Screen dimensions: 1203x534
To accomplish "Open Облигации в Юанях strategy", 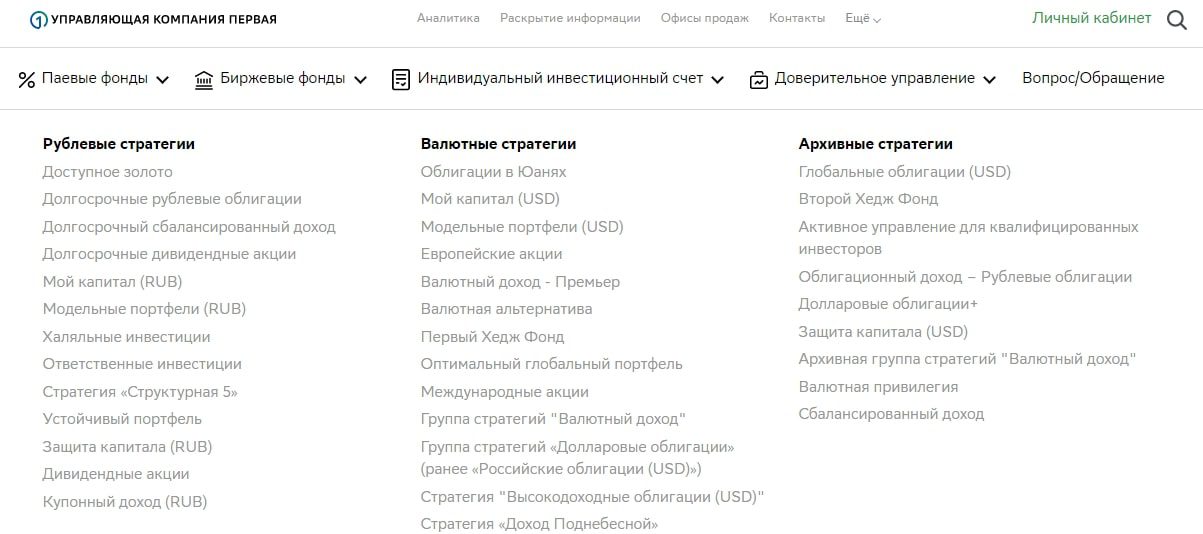I will click(x=493, y=172).
